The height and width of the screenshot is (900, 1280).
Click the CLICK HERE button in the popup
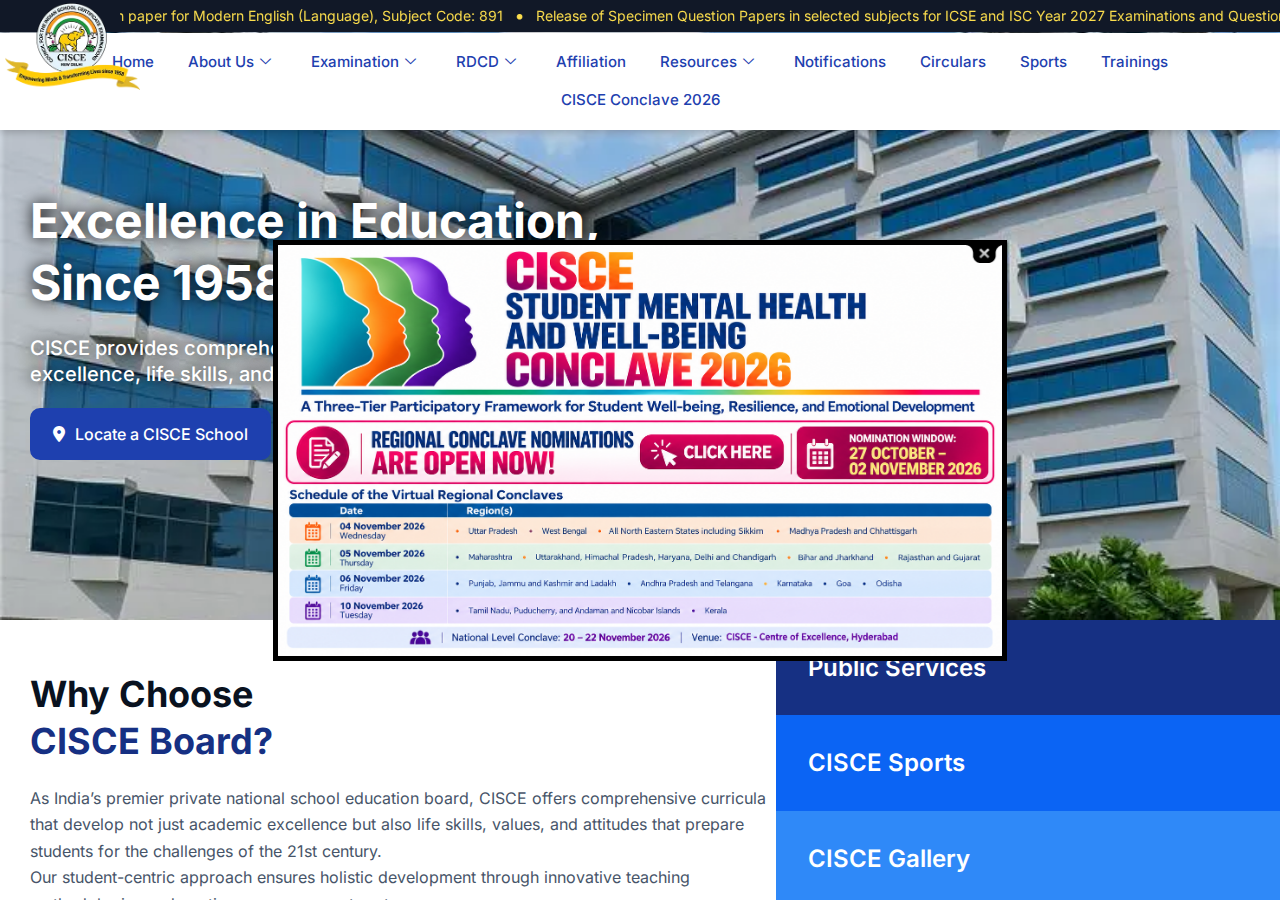point(712,452)
